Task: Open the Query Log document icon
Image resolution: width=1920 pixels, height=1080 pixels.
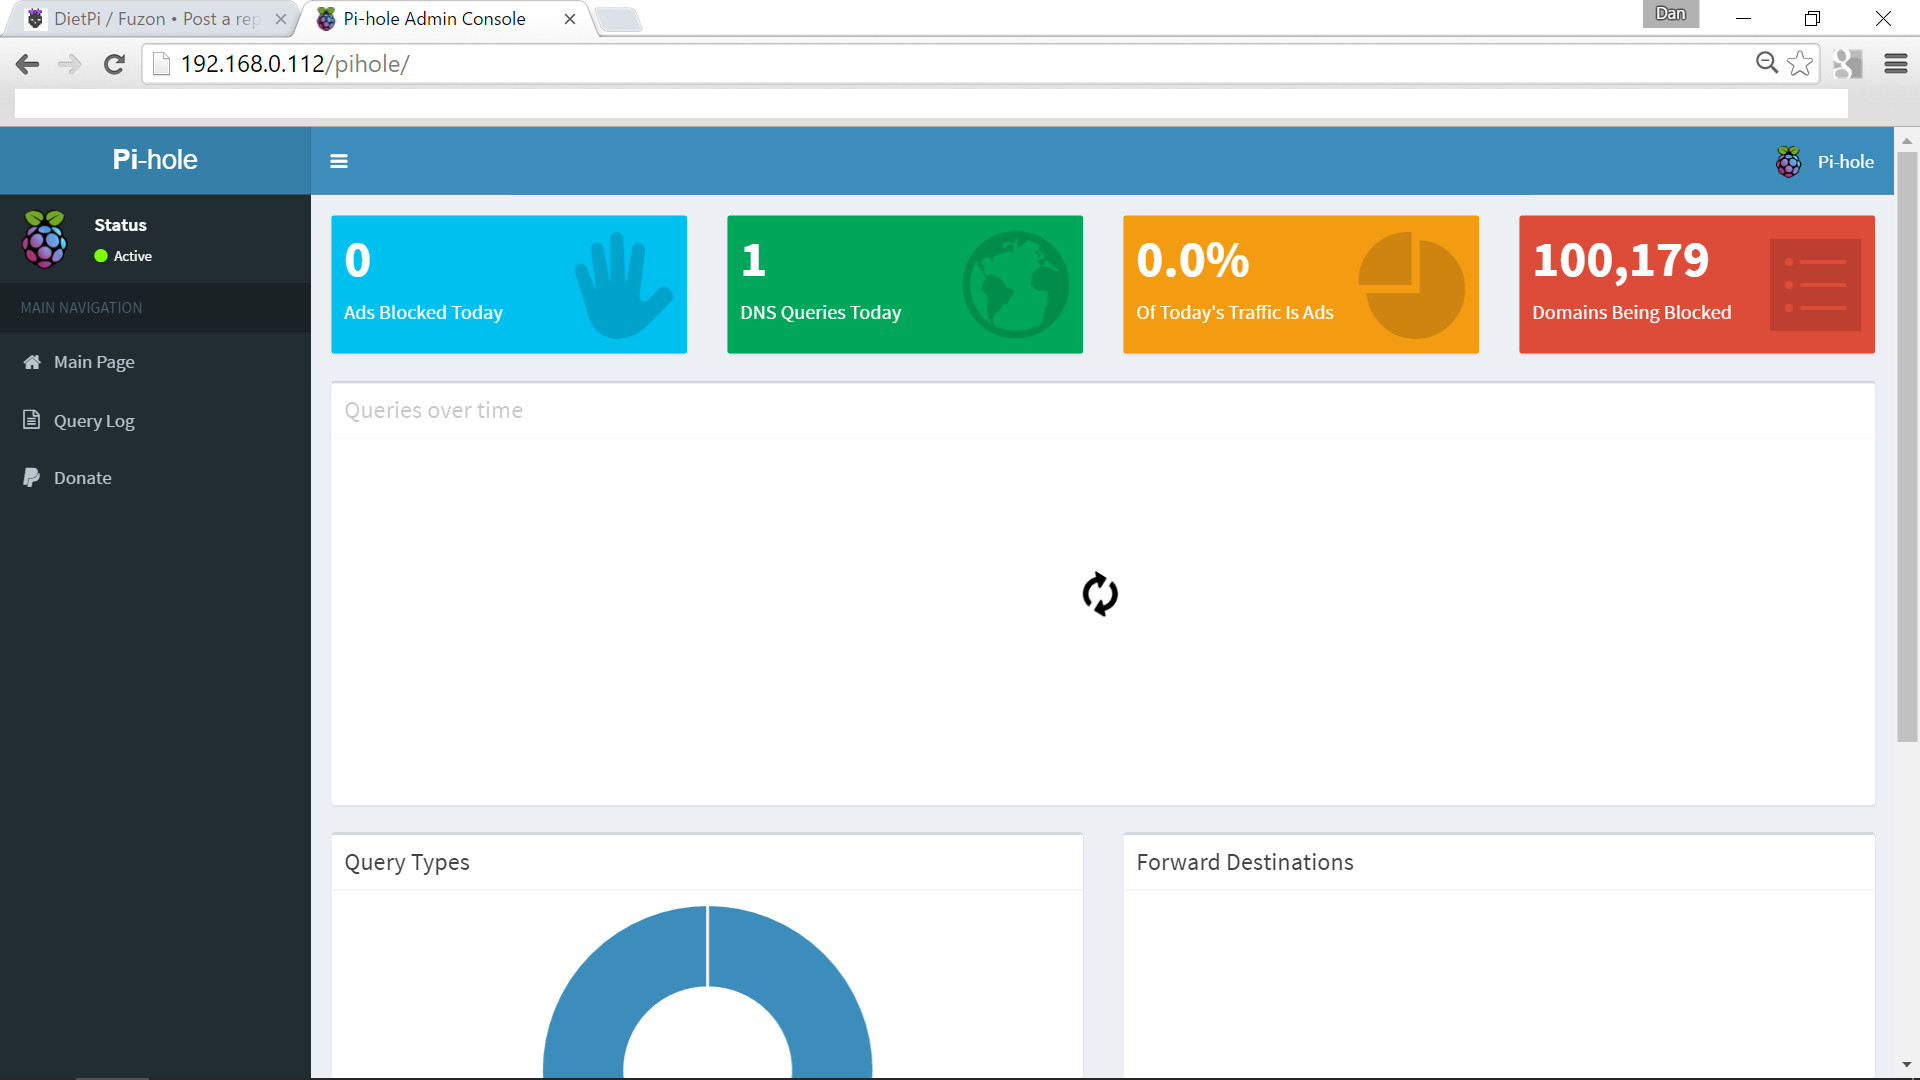Action: pos(32,420)
